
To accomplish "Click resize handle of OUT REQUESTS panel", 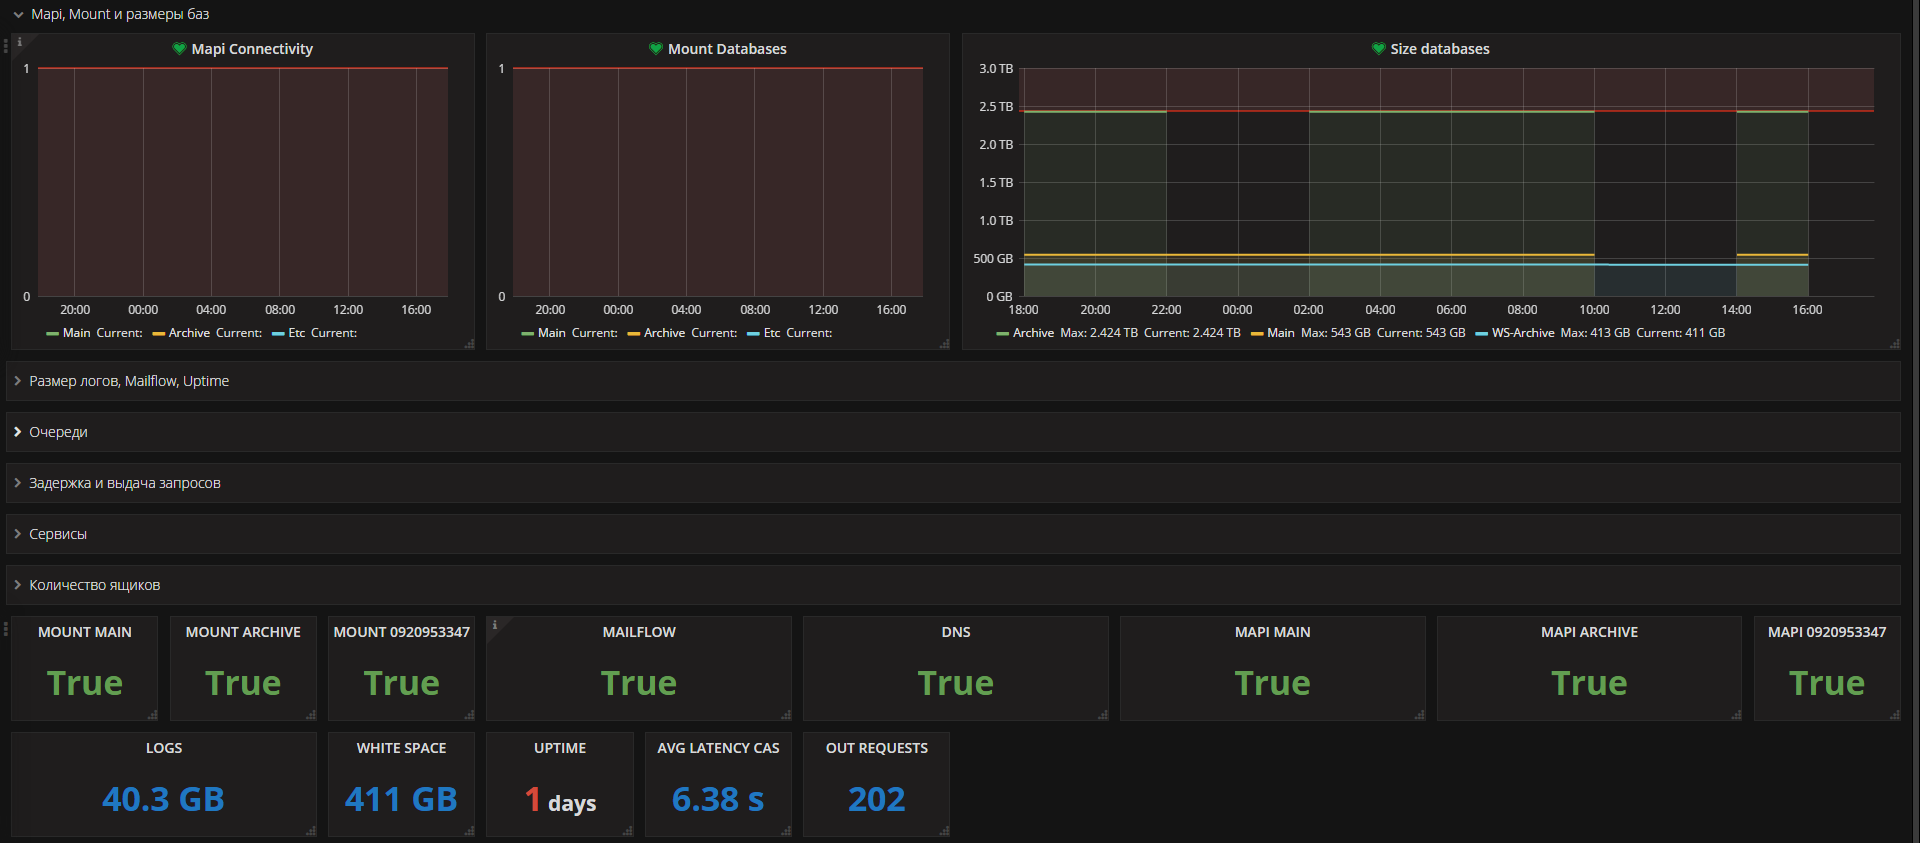I will 944,830.
